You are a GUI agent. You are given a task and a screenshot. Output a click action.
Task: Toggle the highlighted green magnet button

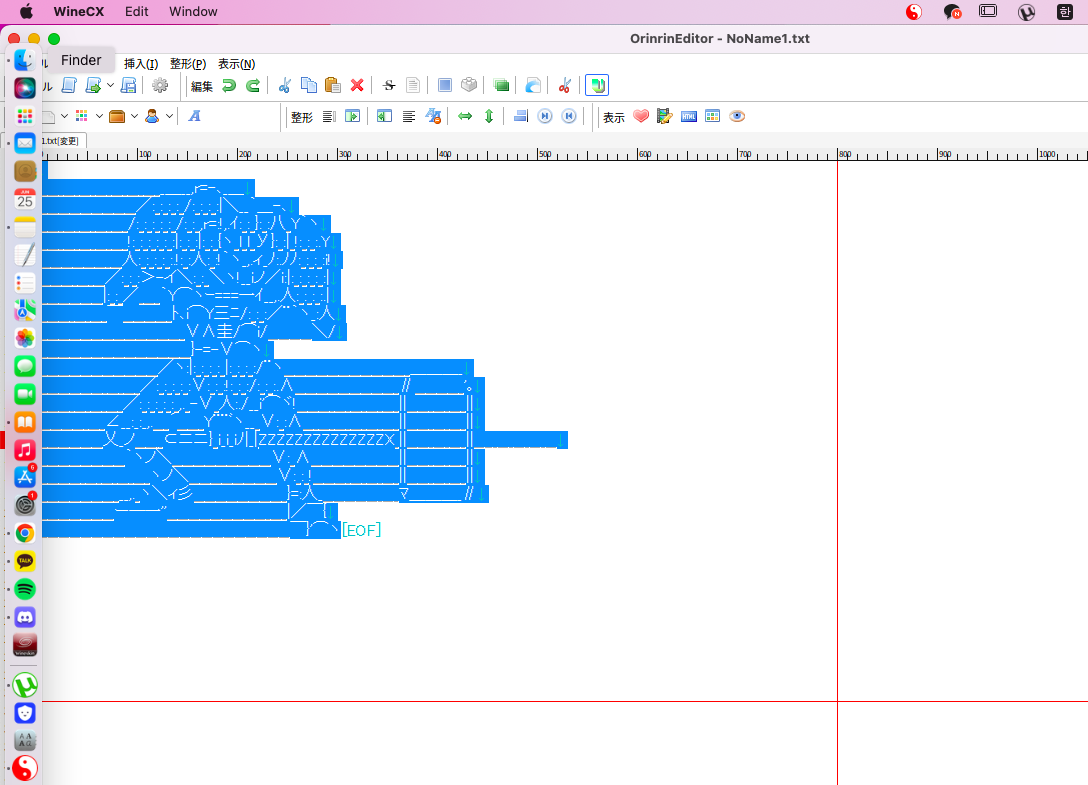pyautogui.click(x=596, y=86)
